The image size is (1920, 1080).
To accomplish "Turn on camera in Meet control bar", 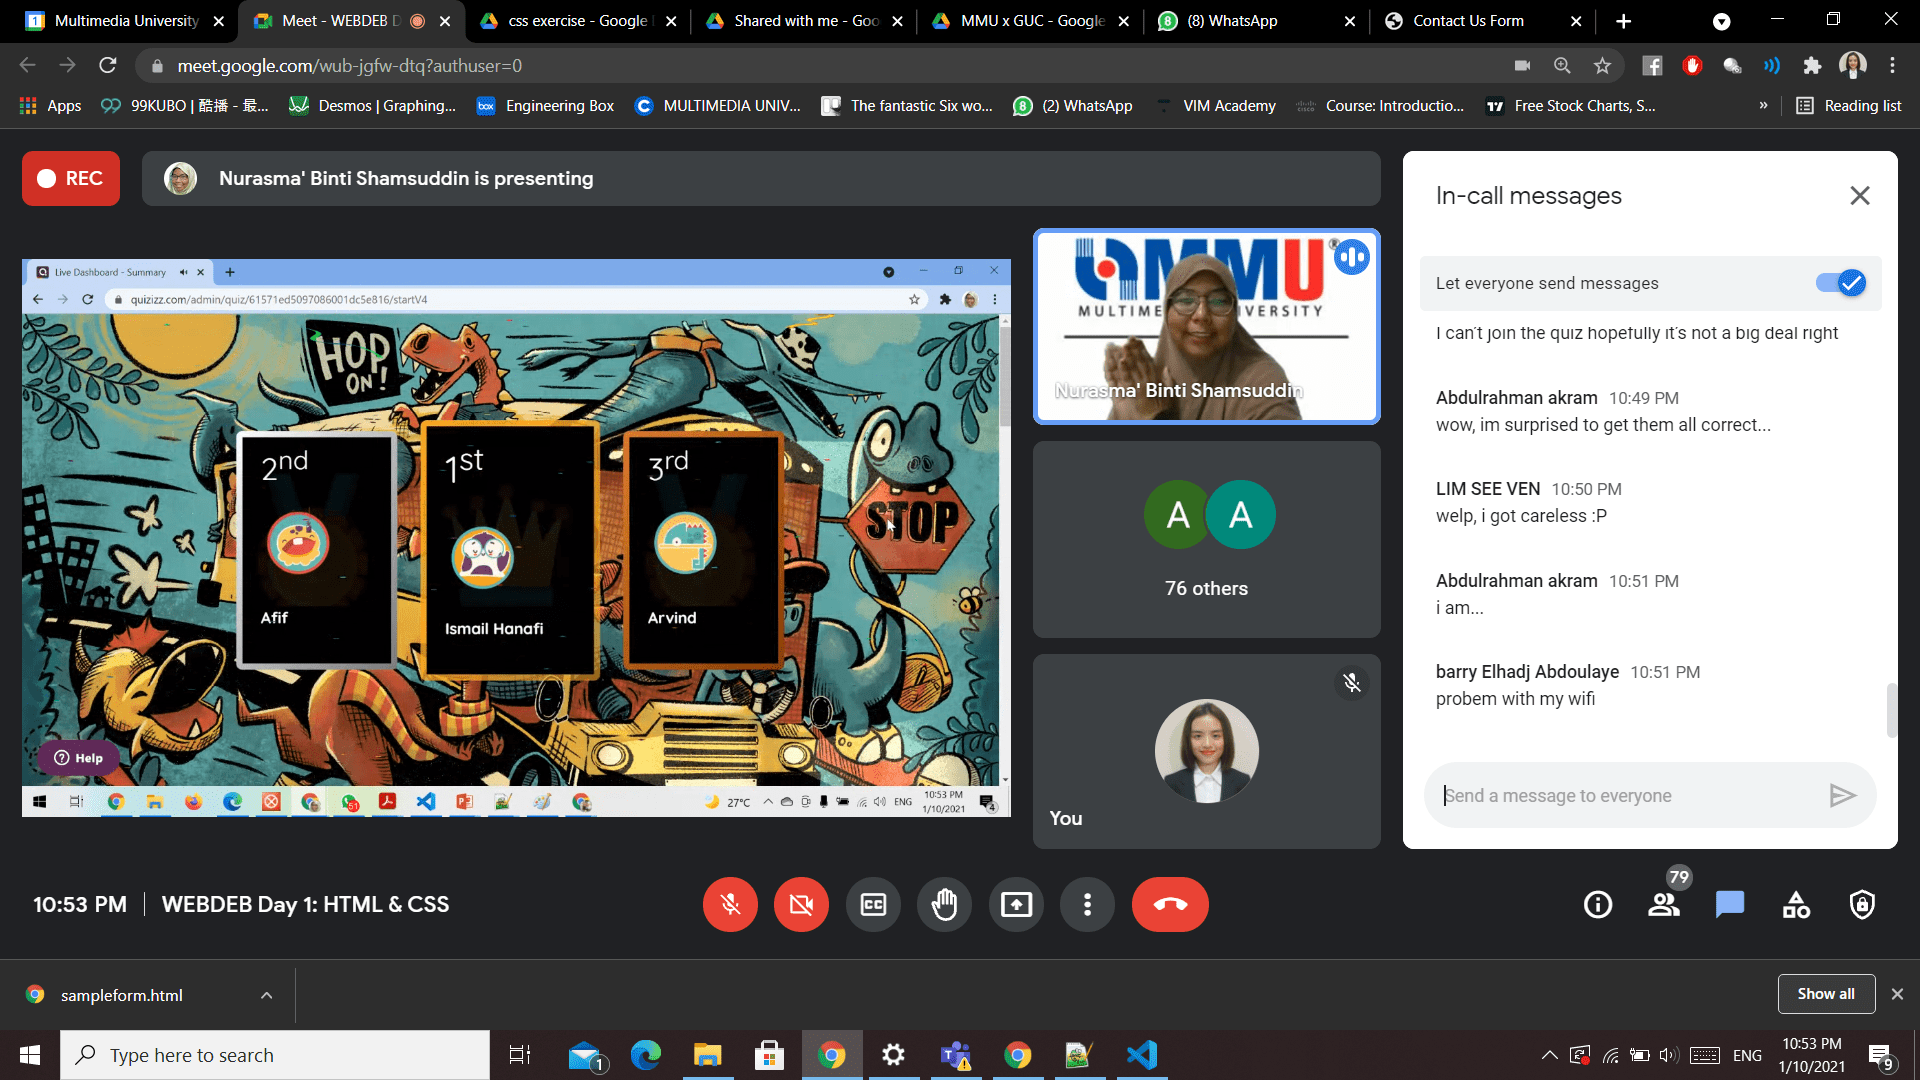I will click(801, 905).
